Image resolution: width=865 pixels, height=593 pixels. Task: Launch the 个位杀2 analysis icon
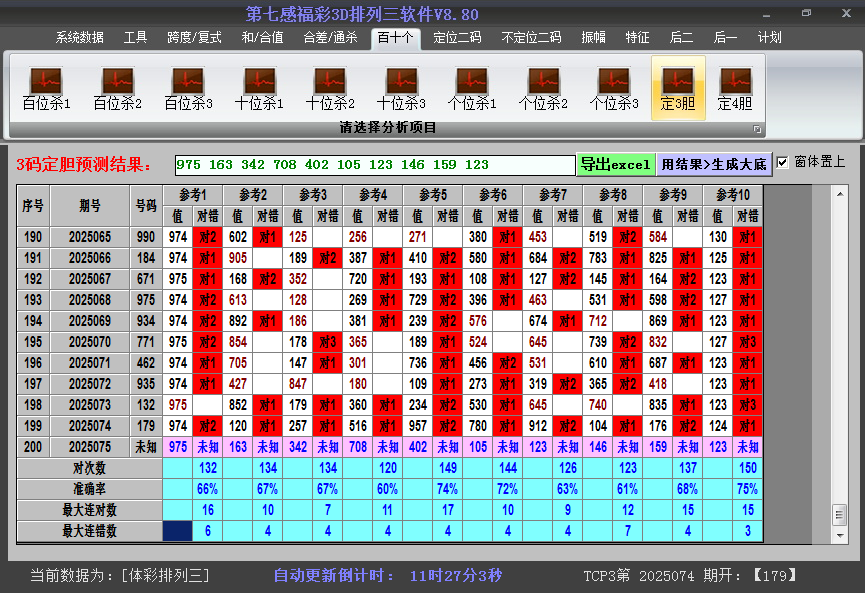pyautogui.click(x=543, y=88)
